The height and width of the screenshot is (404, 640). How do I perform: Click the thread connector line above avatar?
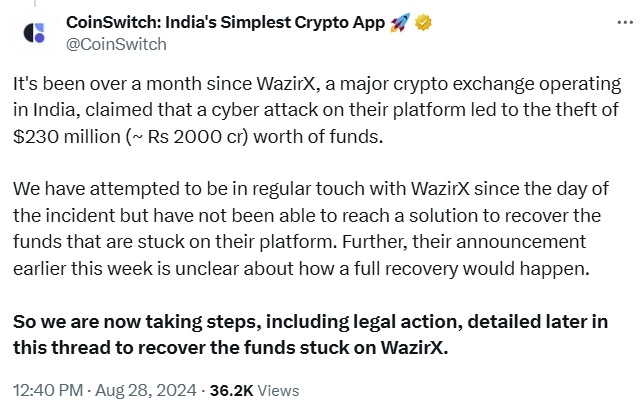click(x=35, y=4)
